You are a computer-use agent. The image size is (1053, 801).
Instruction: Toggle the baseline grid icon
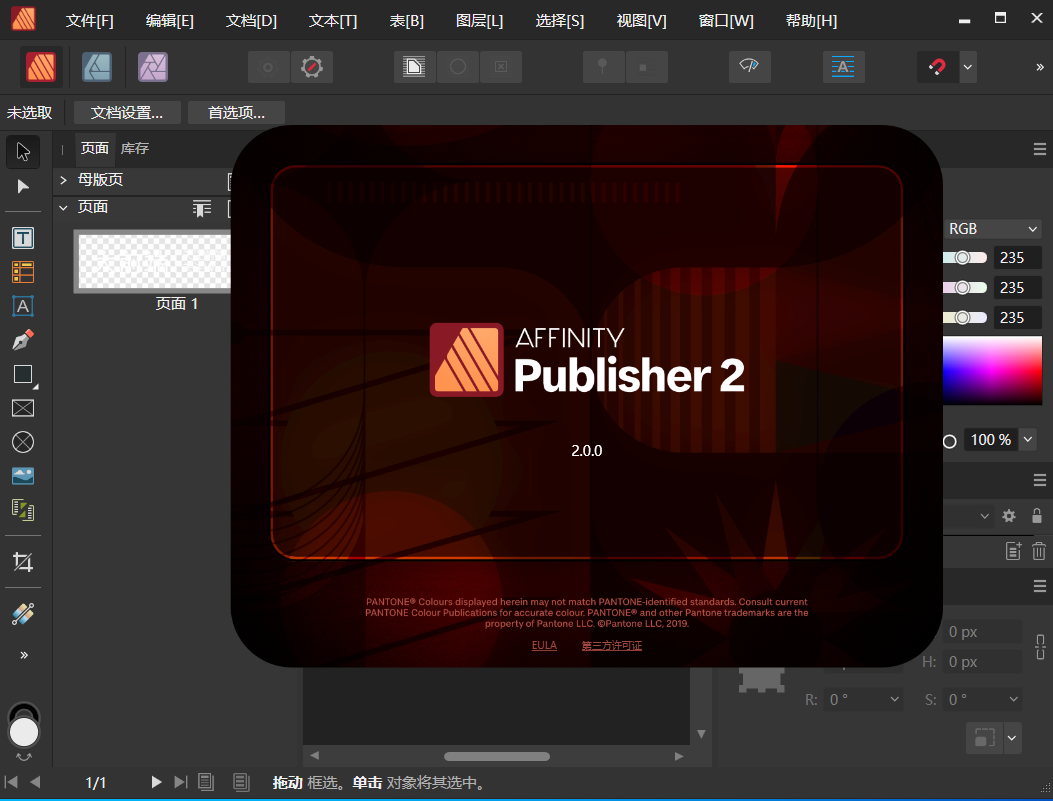[843, 67]
